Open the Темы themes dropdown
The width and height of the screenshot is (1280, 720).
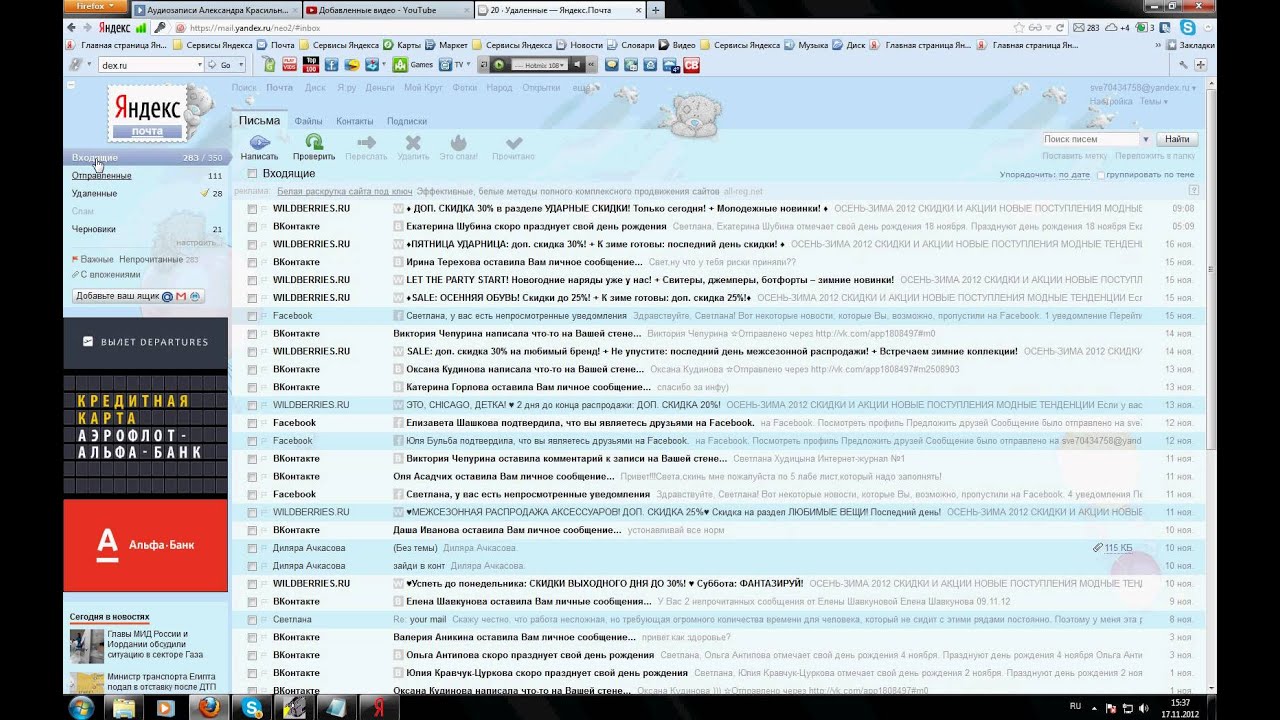click(1153, 101)
